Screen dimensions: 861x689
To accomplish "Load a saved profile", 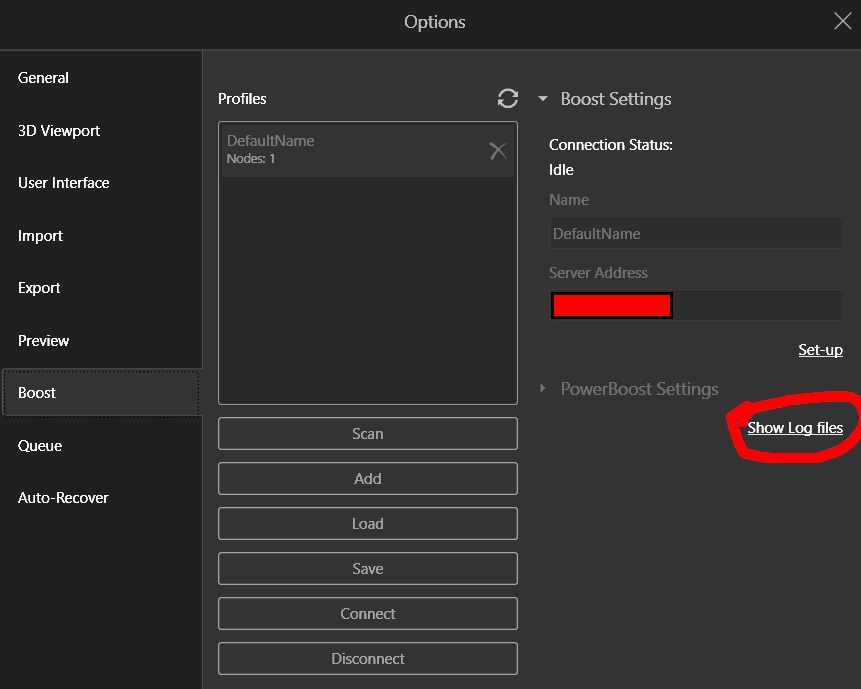I will (x=367, y=524).
